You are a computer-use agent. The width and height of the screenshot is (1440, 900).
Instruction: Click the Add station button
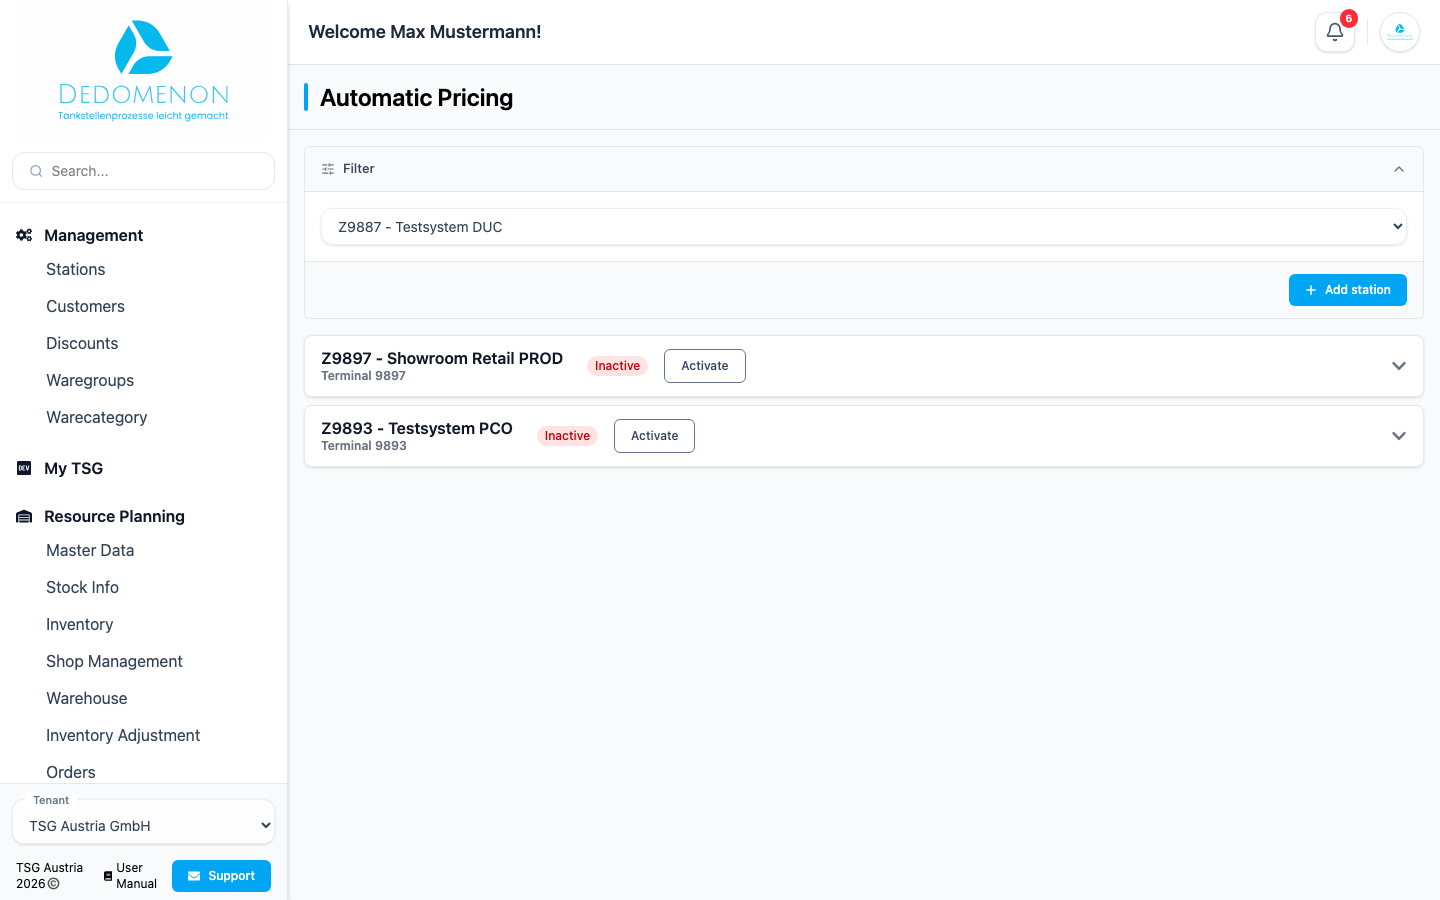click(x=1347, y=290)
